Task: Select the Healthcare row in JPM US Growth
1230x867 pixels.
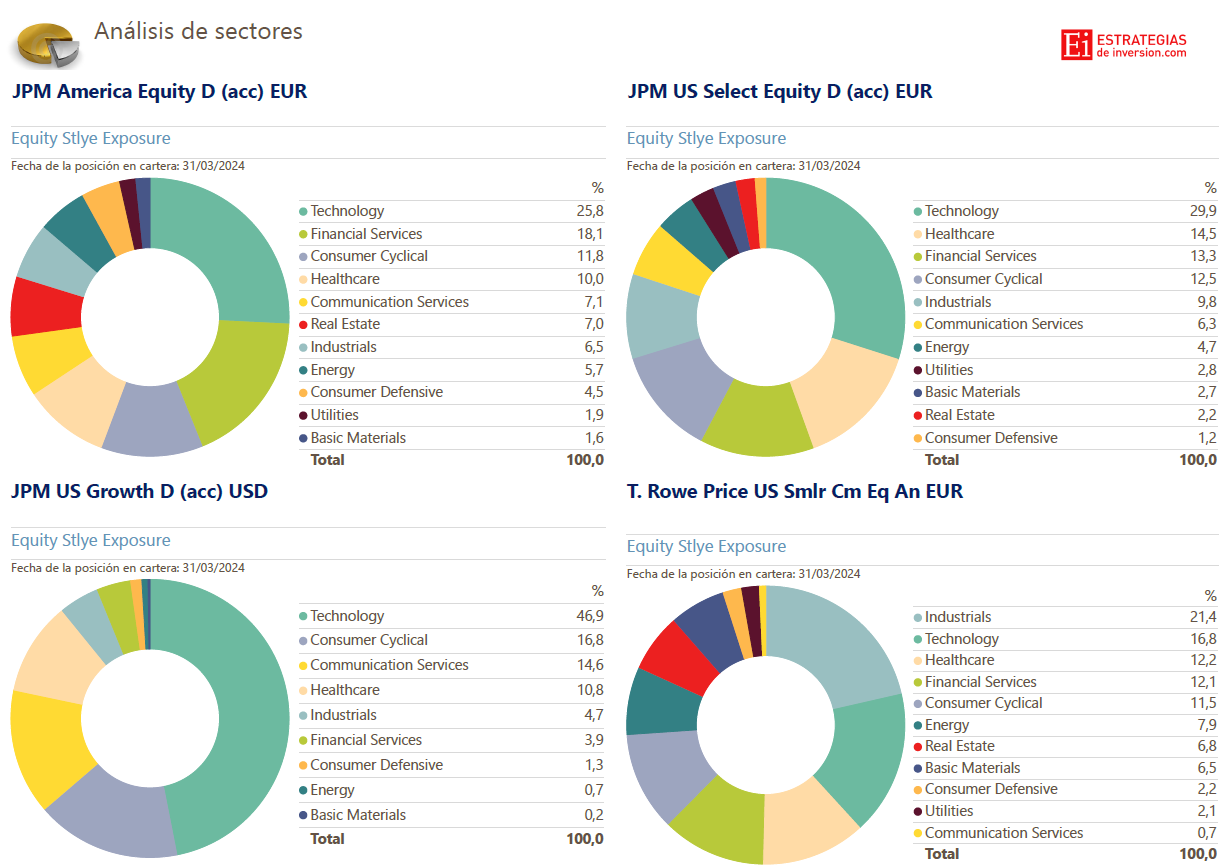Action: [451, 691]
